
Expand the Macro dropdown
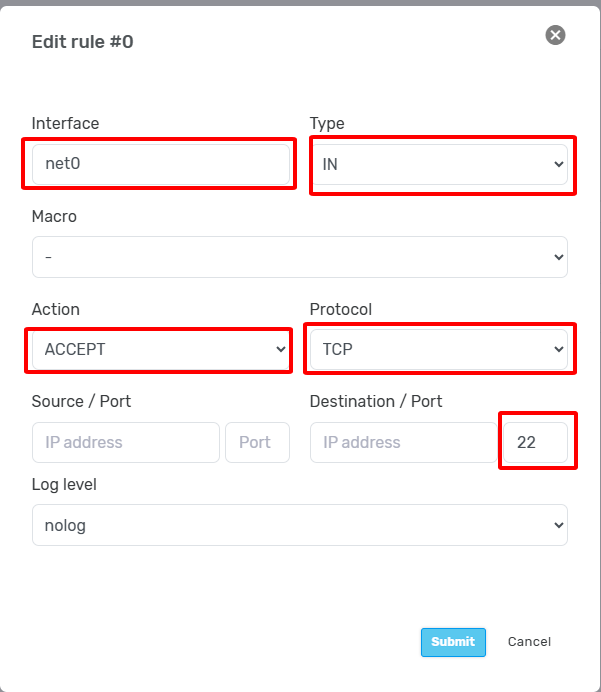pyautogui.click(x=299, y=257)
